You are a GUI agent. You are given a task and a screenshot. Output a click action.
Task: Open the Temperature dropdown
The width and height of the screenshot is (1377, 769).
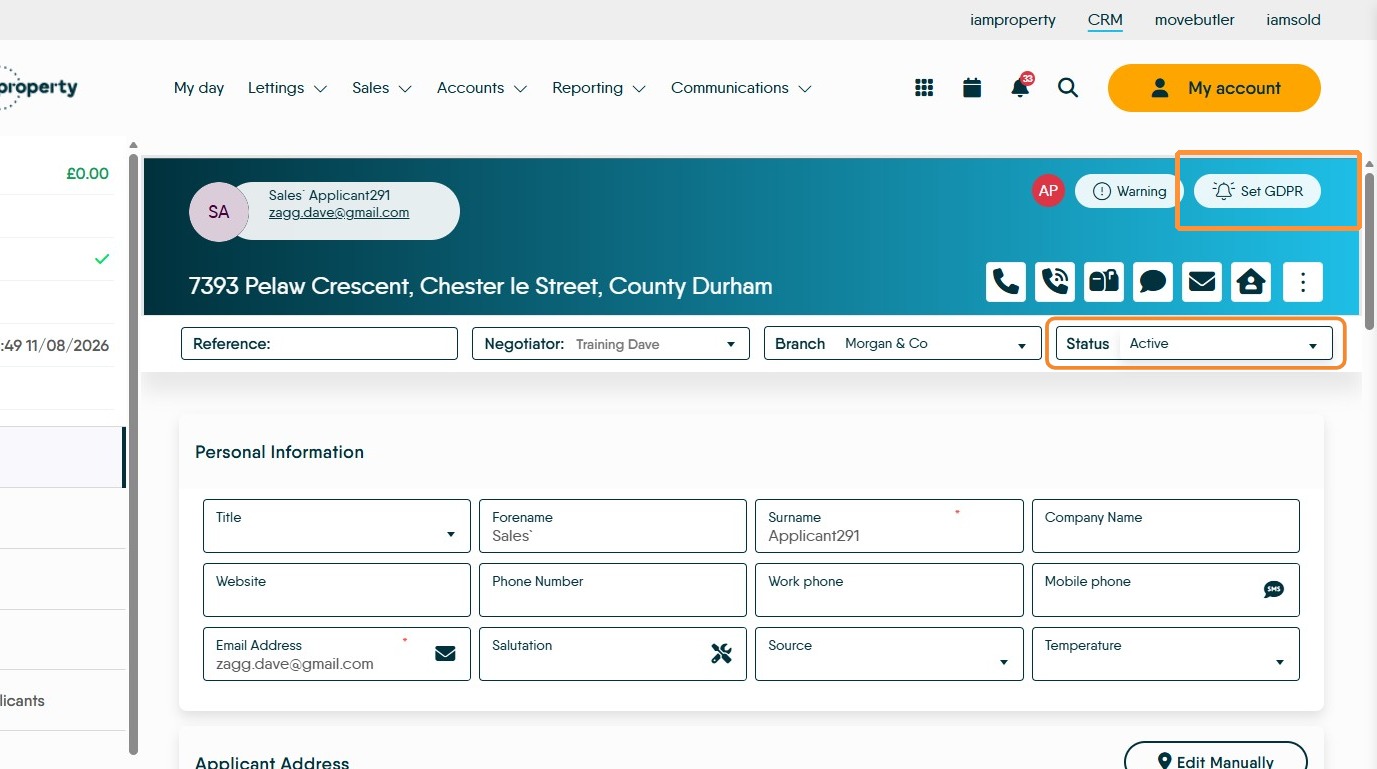click(x=1166, y=654)
